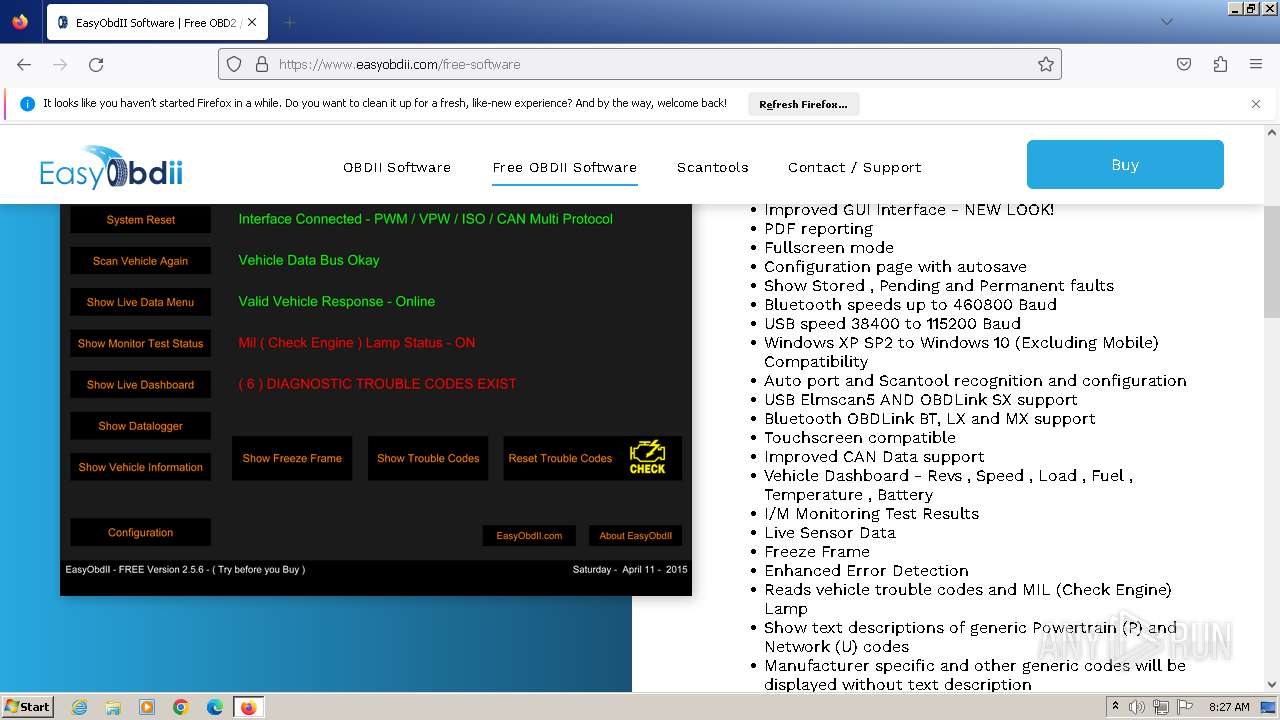Image resolution: width=1280 pixels, height=720 pixels.
Task: Click the taskbar clock showing 8:27 AM
Action: [1229, 707]
